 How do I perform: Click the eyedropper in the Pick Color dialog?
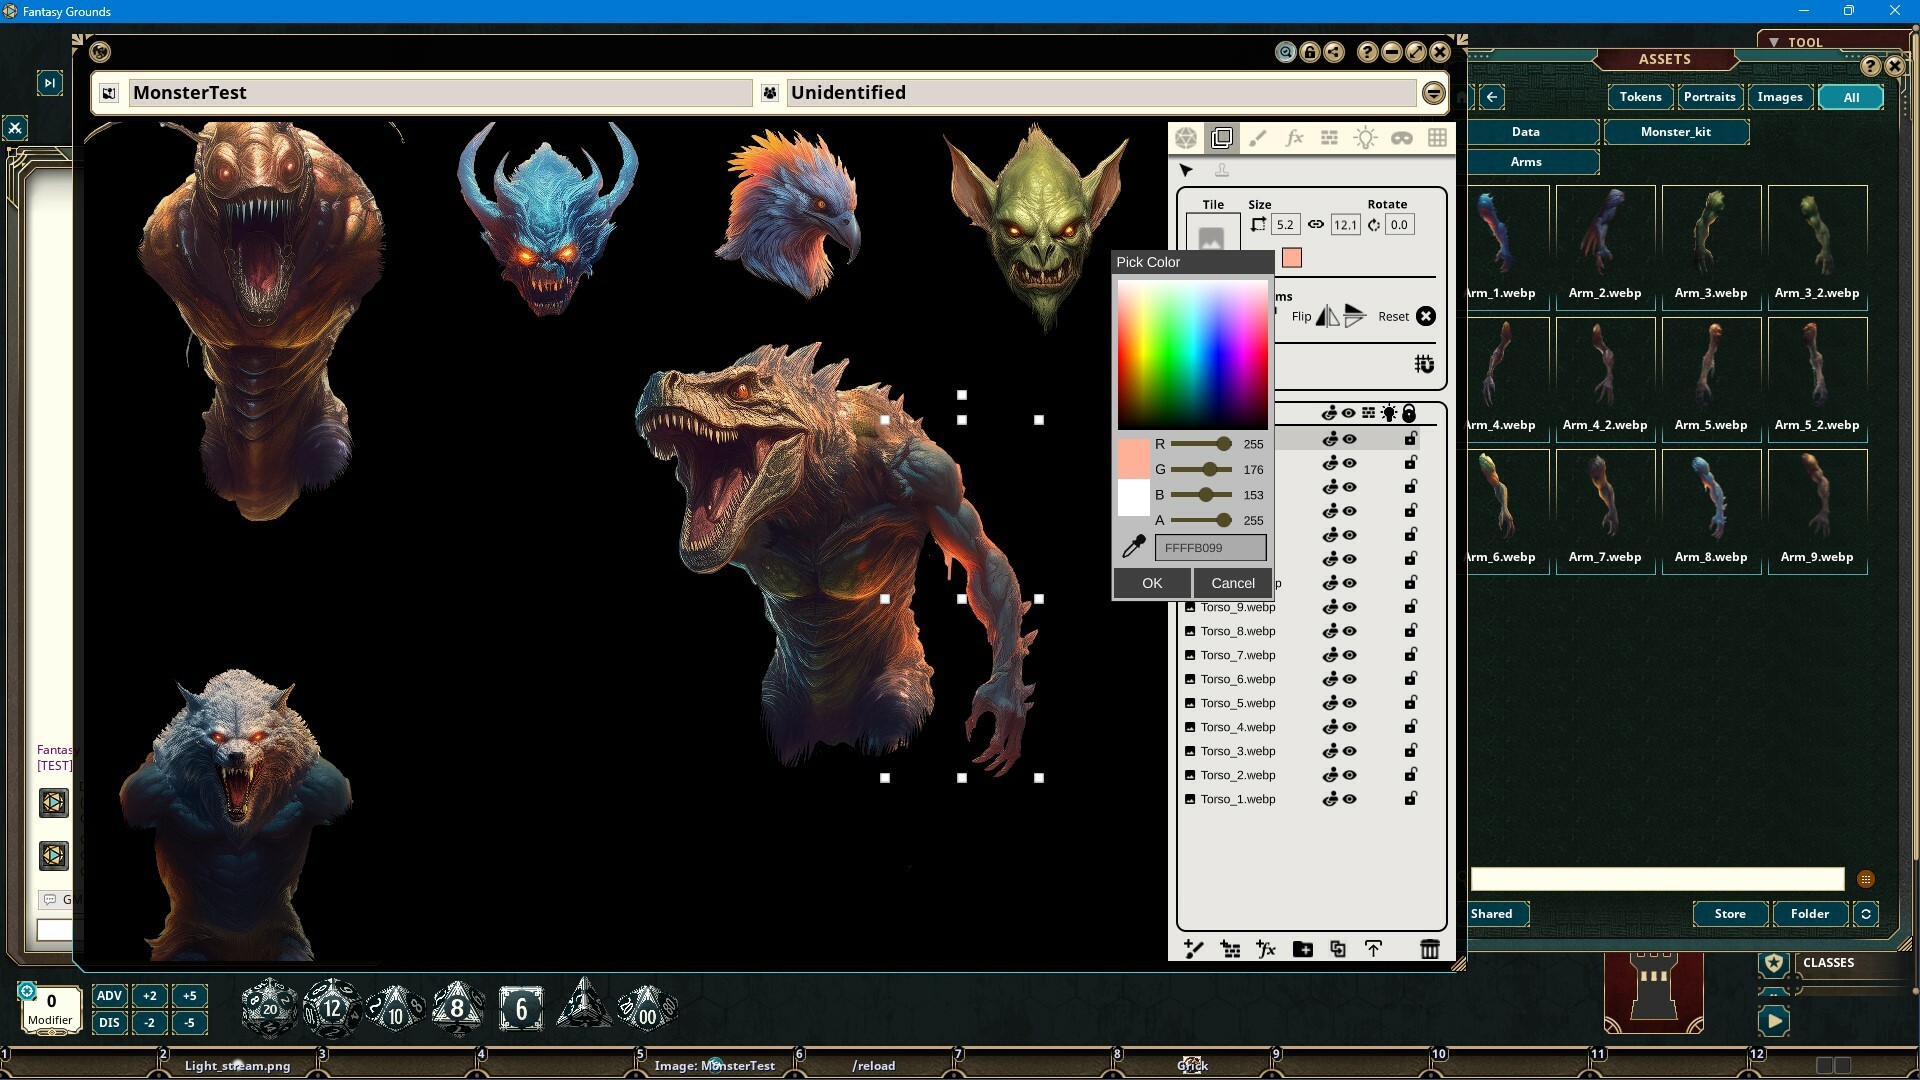[x=1134, y=546]
